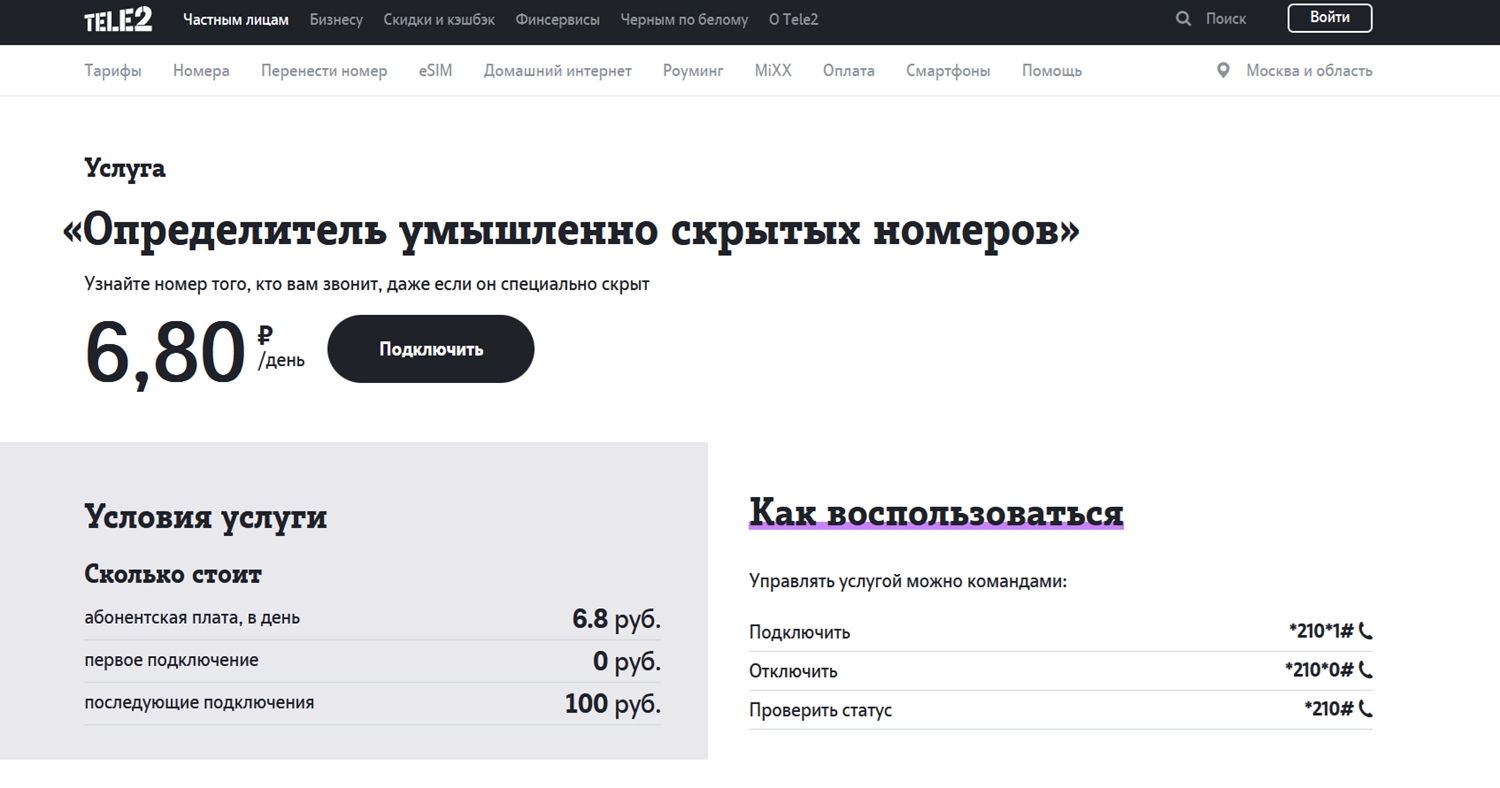1500x788 pixels.
Task: Click the Управлять услугой можно командами text
Action: point(908,580)
